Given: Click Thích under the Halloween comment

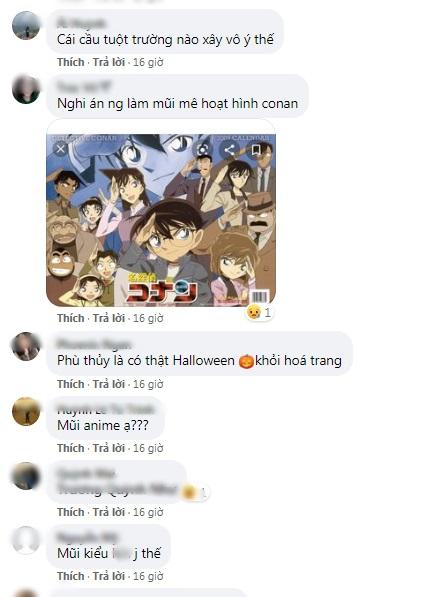Looking at the screenshot, I should pyautogui.click(x=70, y=384).
